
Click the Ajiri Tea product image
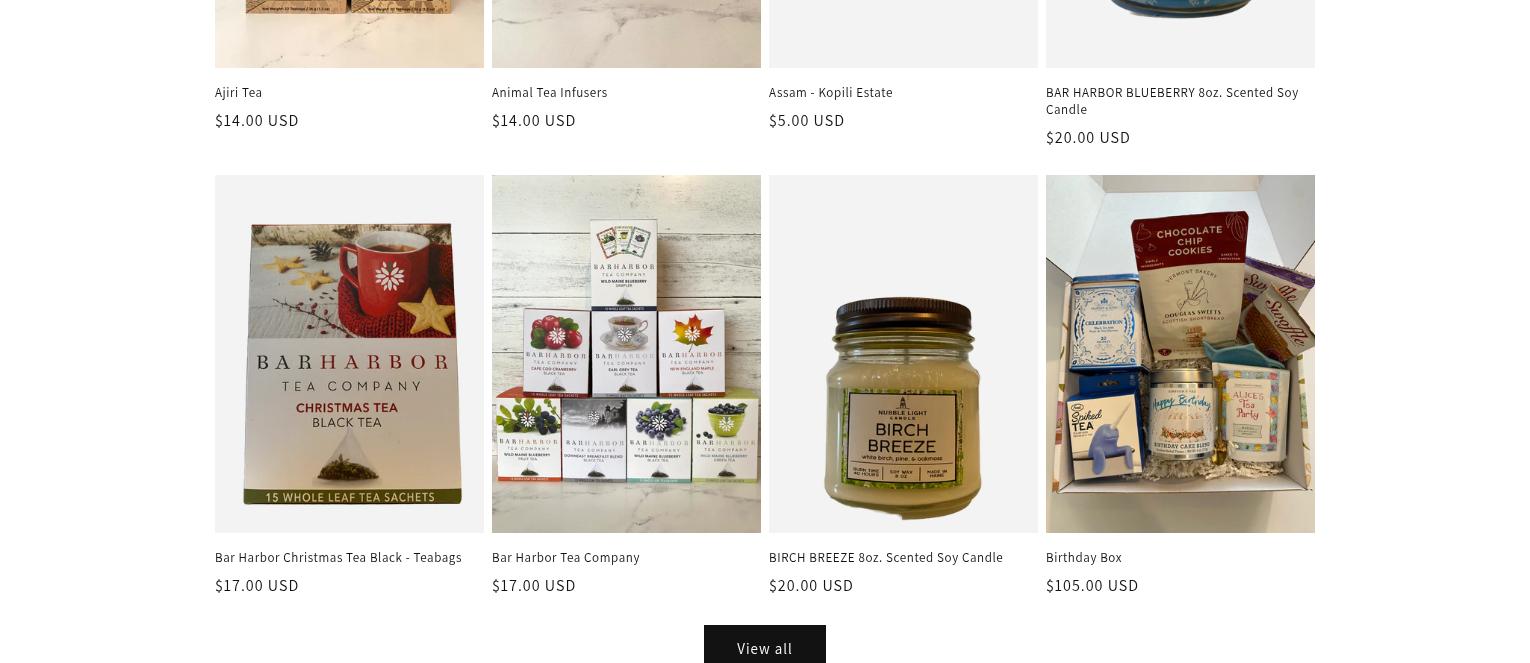point(349,33)
